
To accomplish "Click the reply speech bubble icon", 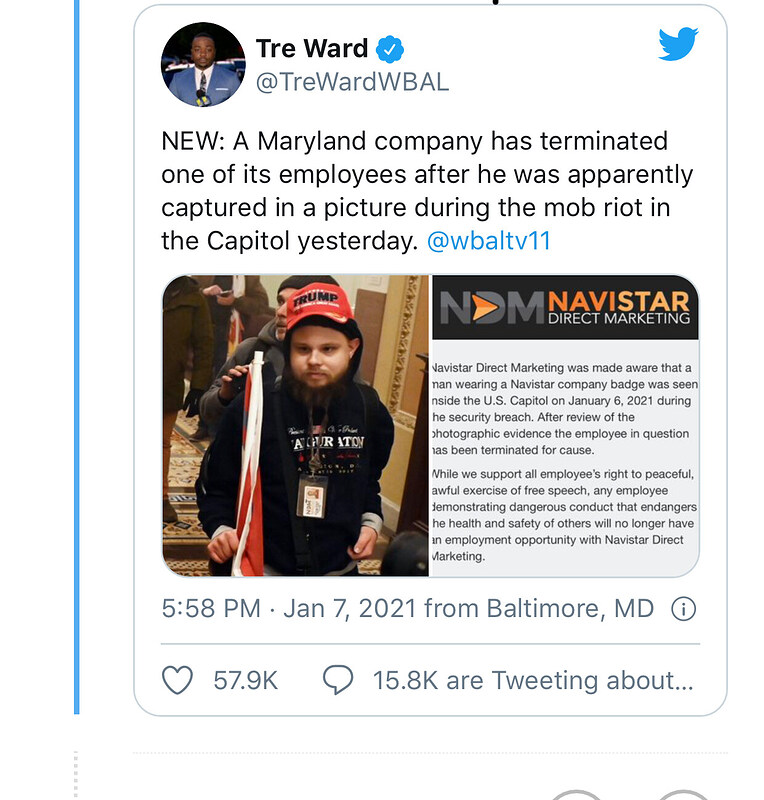I will [338, 680].
